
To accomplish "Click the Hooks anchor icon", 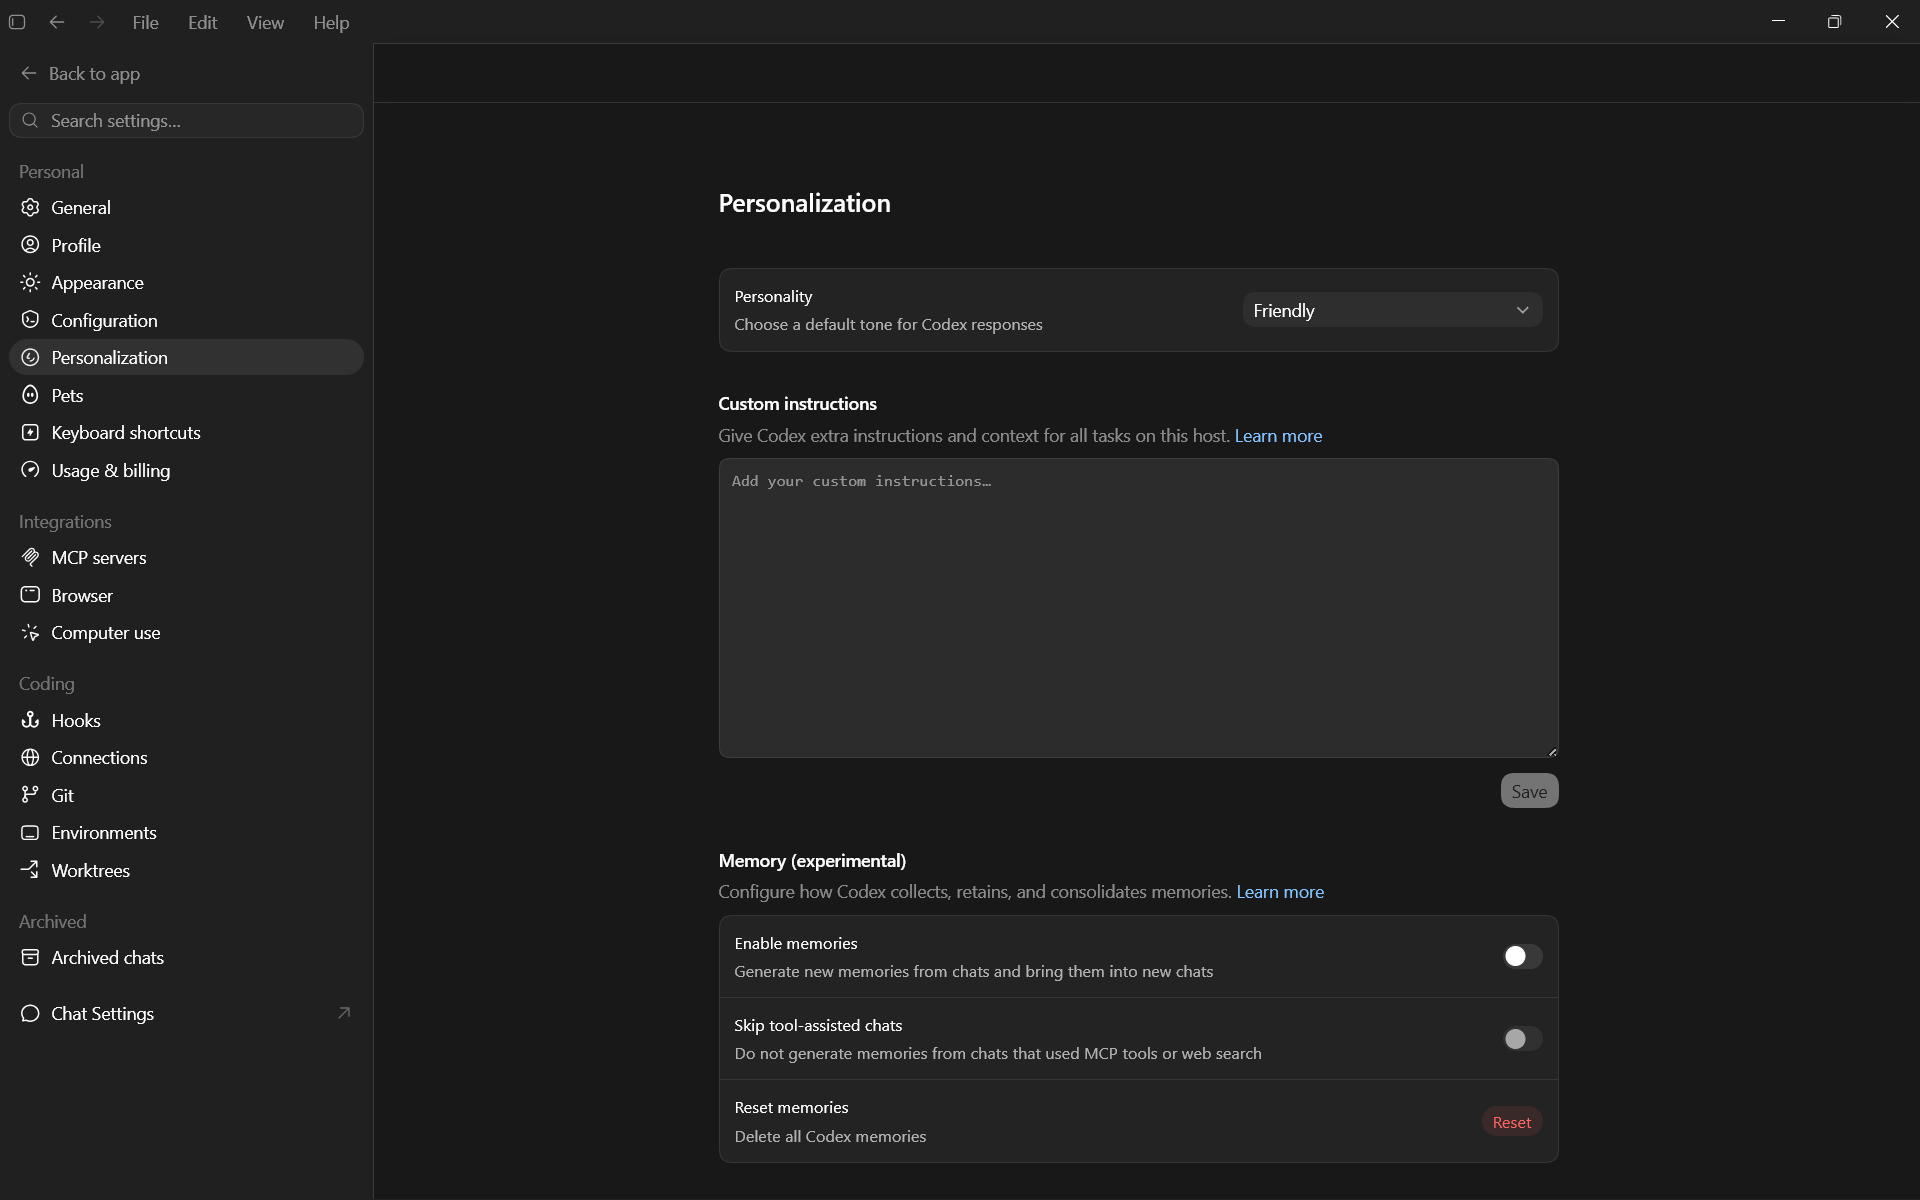I will click(x=31, y=720).
